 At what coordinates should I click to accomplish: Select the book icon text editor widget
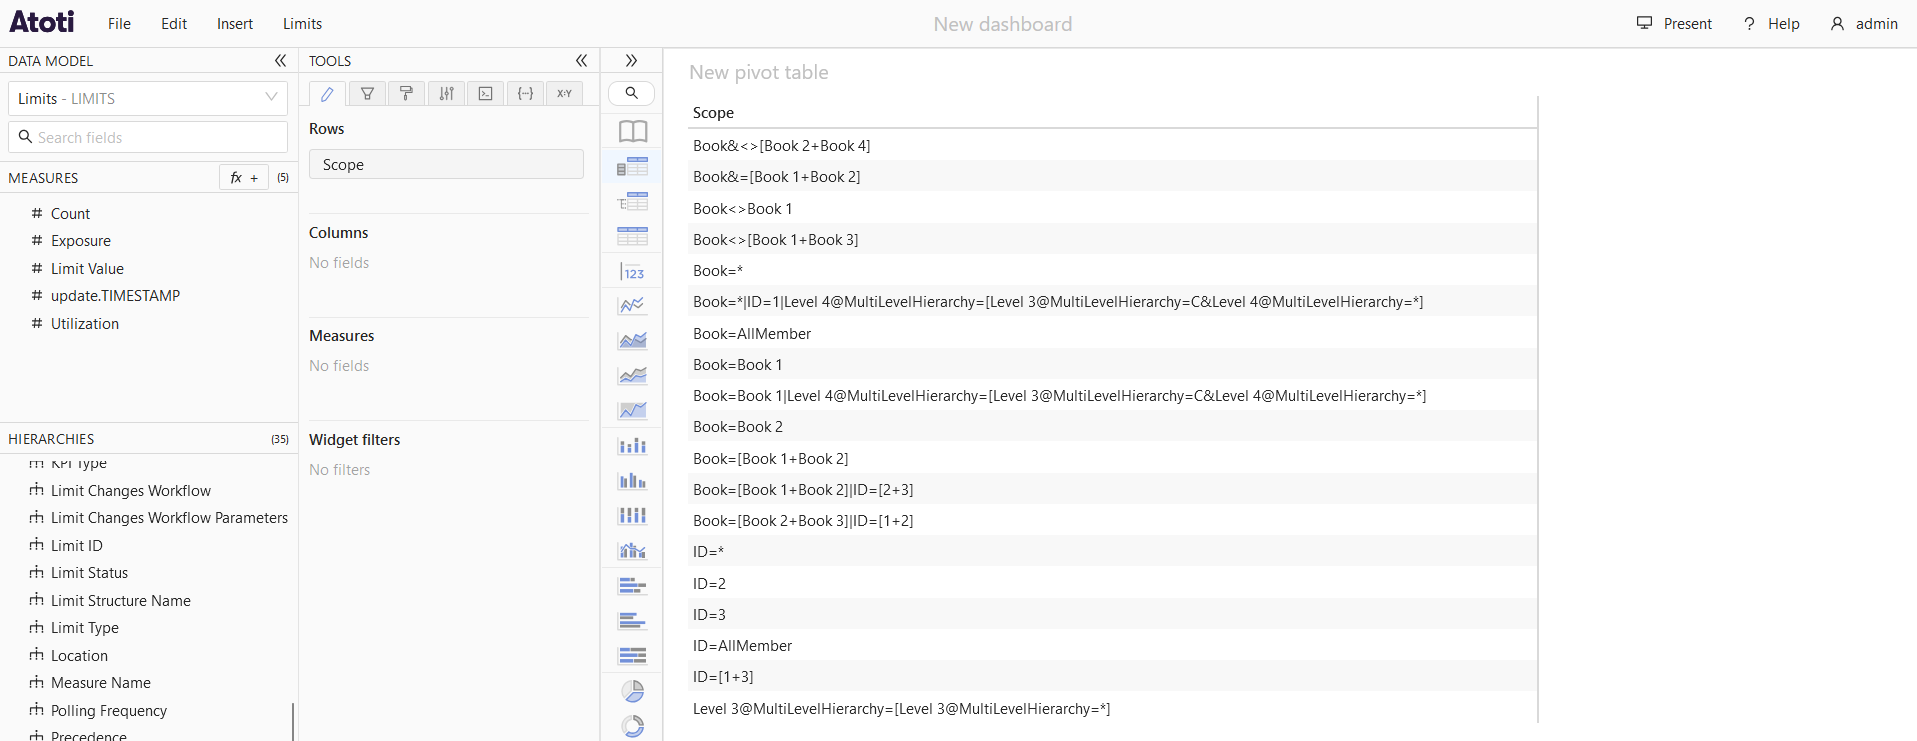(x=632, y=131)
